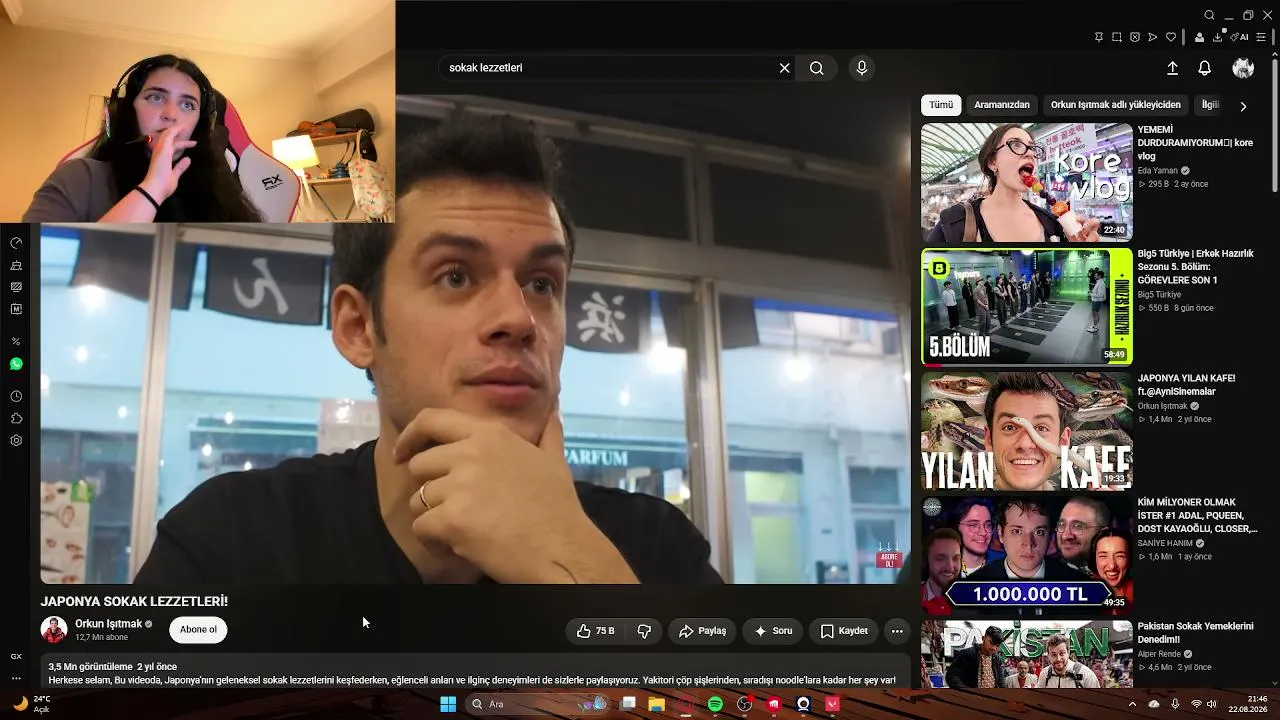Open the Pakistan Sokak Yemekleri thumbnail
1280x720 pixels.
point(1027,654)
